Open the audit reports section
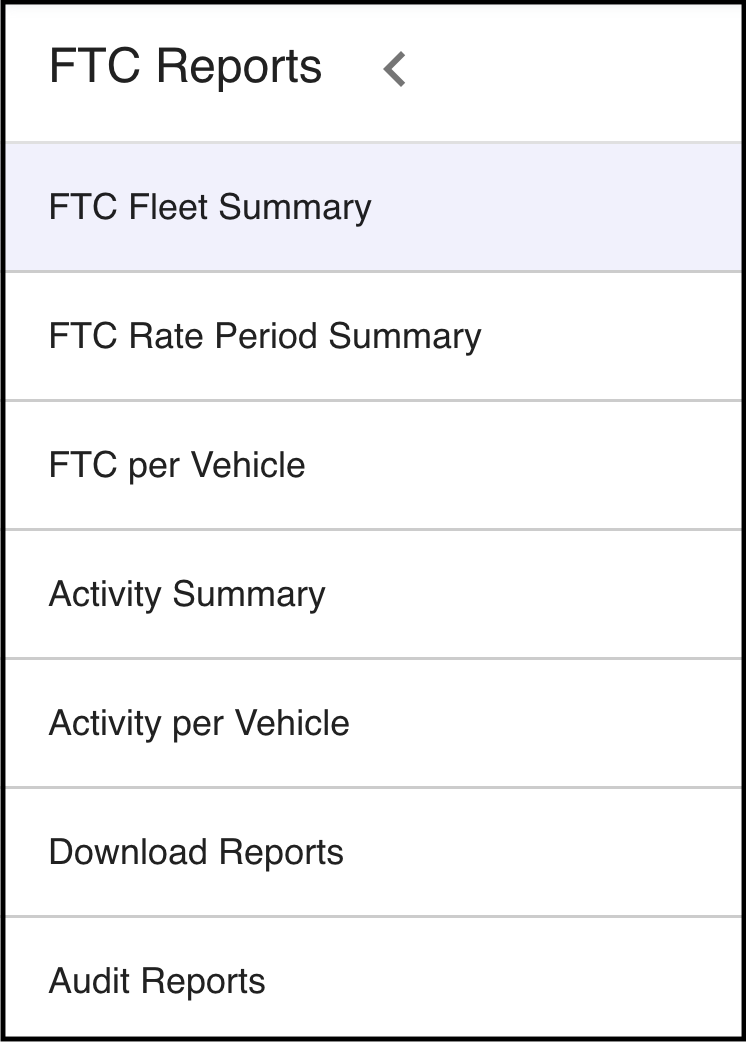 point(157,981)
